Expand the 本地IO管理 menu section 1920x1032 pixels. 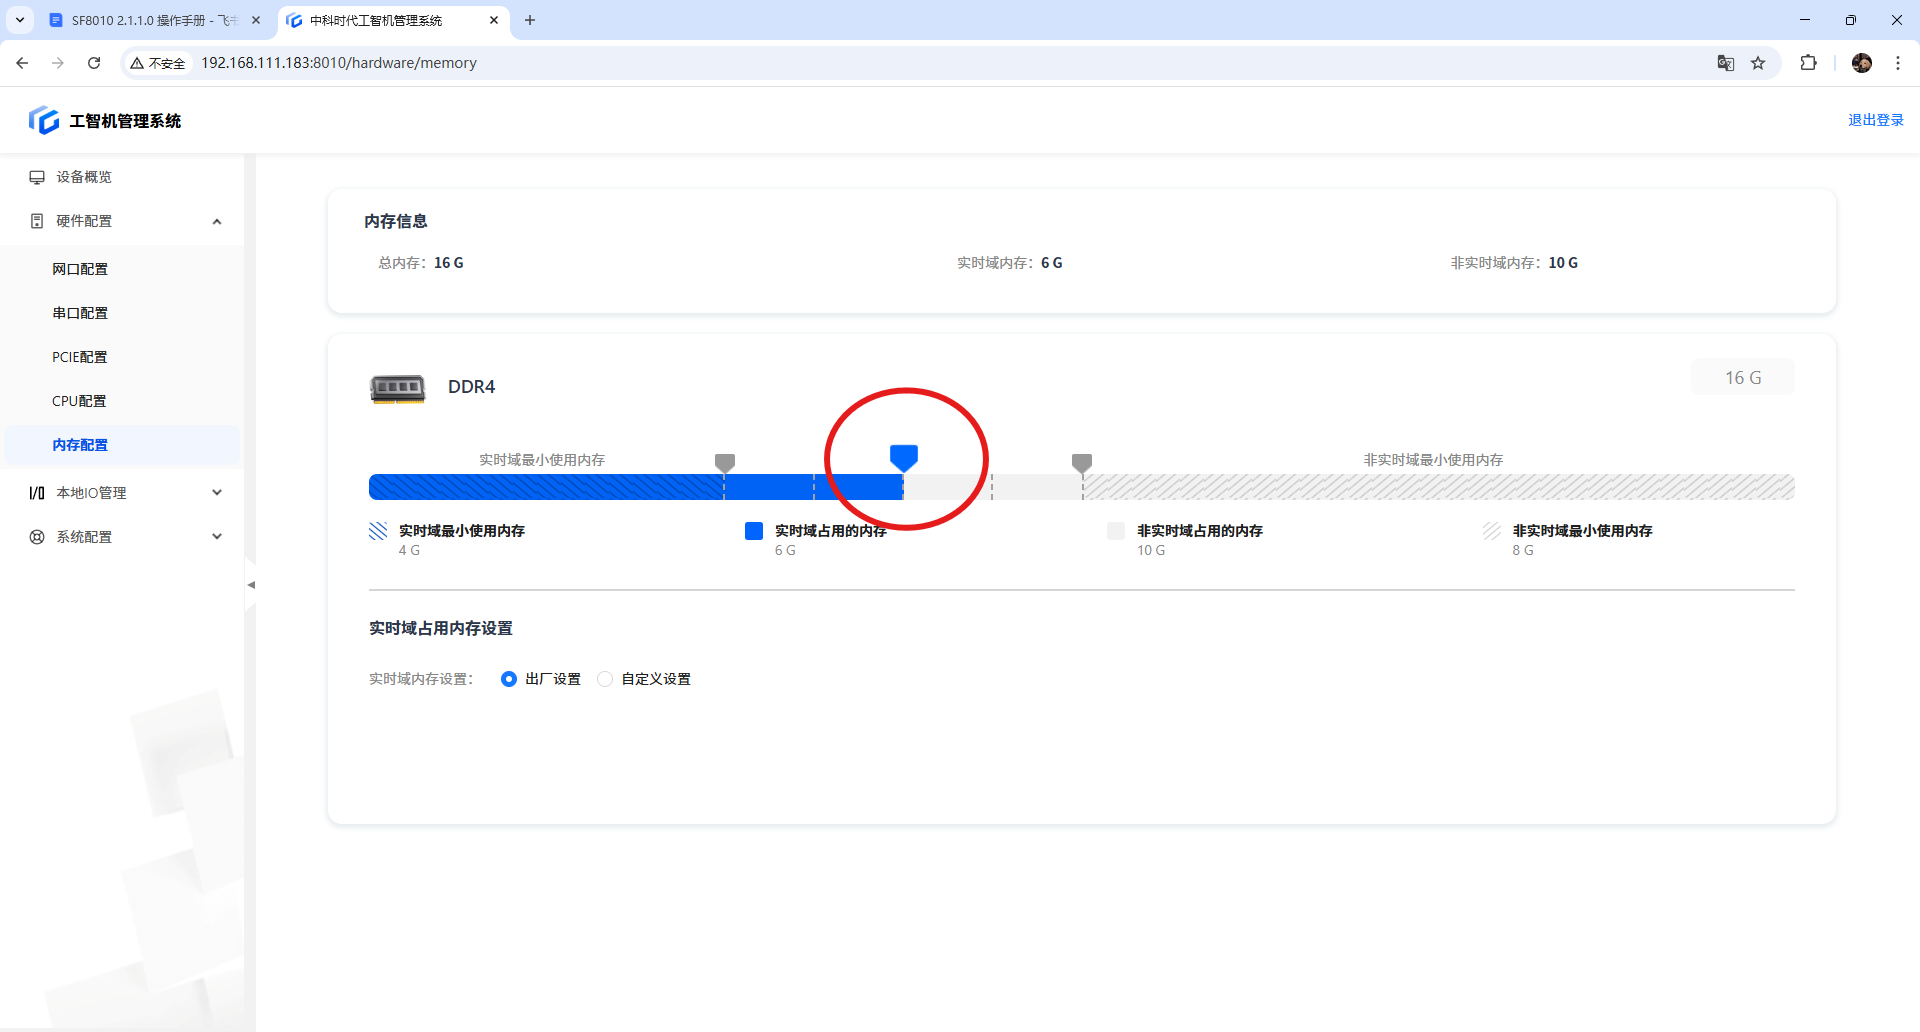217,493
